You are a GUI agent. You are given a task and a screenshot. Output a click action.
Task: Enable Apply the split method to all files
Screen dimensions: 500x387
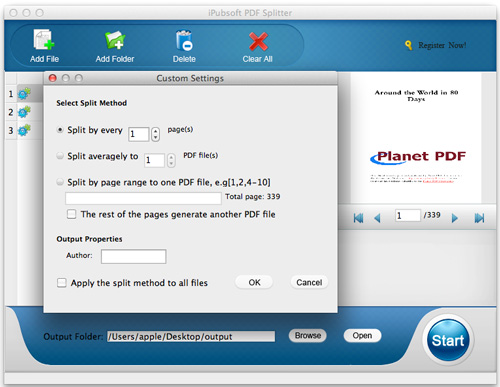click(x=62, y=283)
